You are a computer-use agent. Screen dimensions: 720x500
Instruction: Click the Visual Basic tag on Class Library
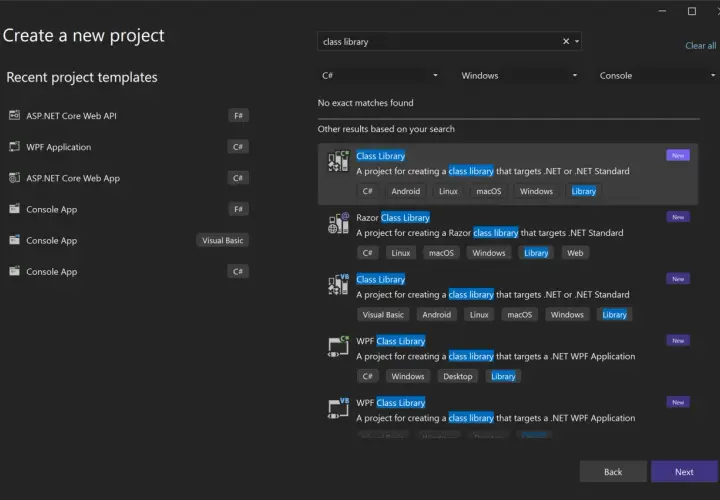pyautogui.click(x=383, y=315)
